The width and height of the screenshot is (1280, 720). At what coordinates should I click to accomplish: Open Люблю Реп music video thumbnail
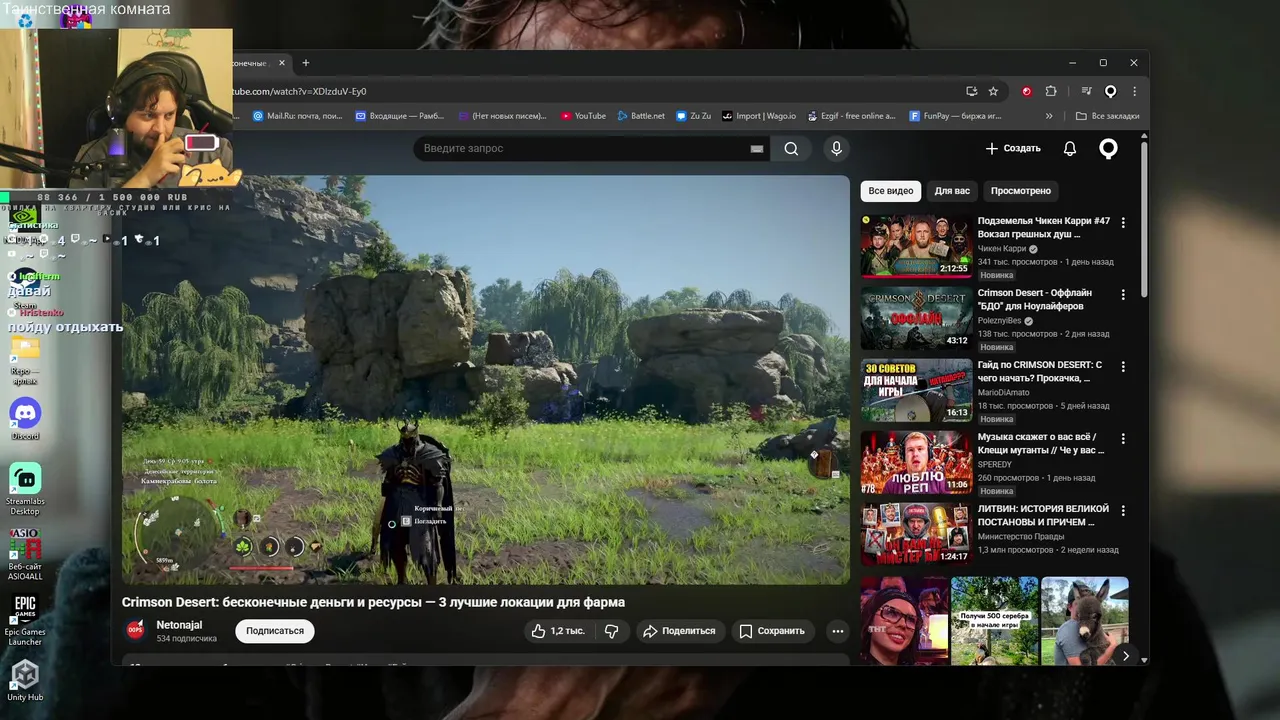(x=916, y=462)
